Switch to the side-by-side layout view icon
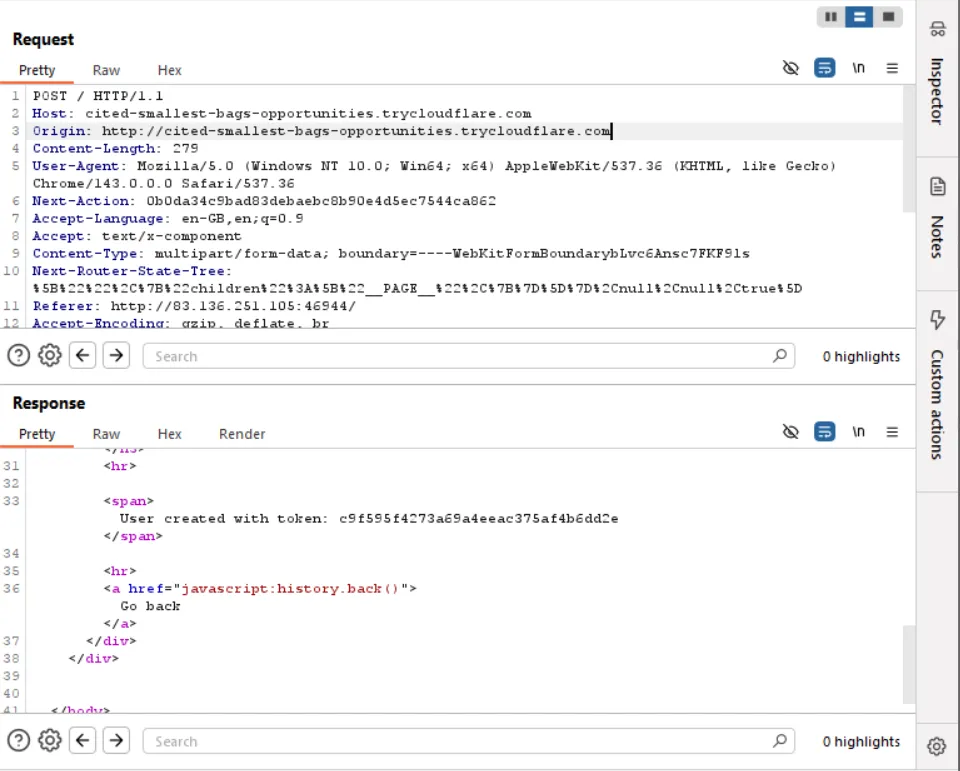Image resolution: width=960 pixels, height=771 pixels. [x=830, y=17]
